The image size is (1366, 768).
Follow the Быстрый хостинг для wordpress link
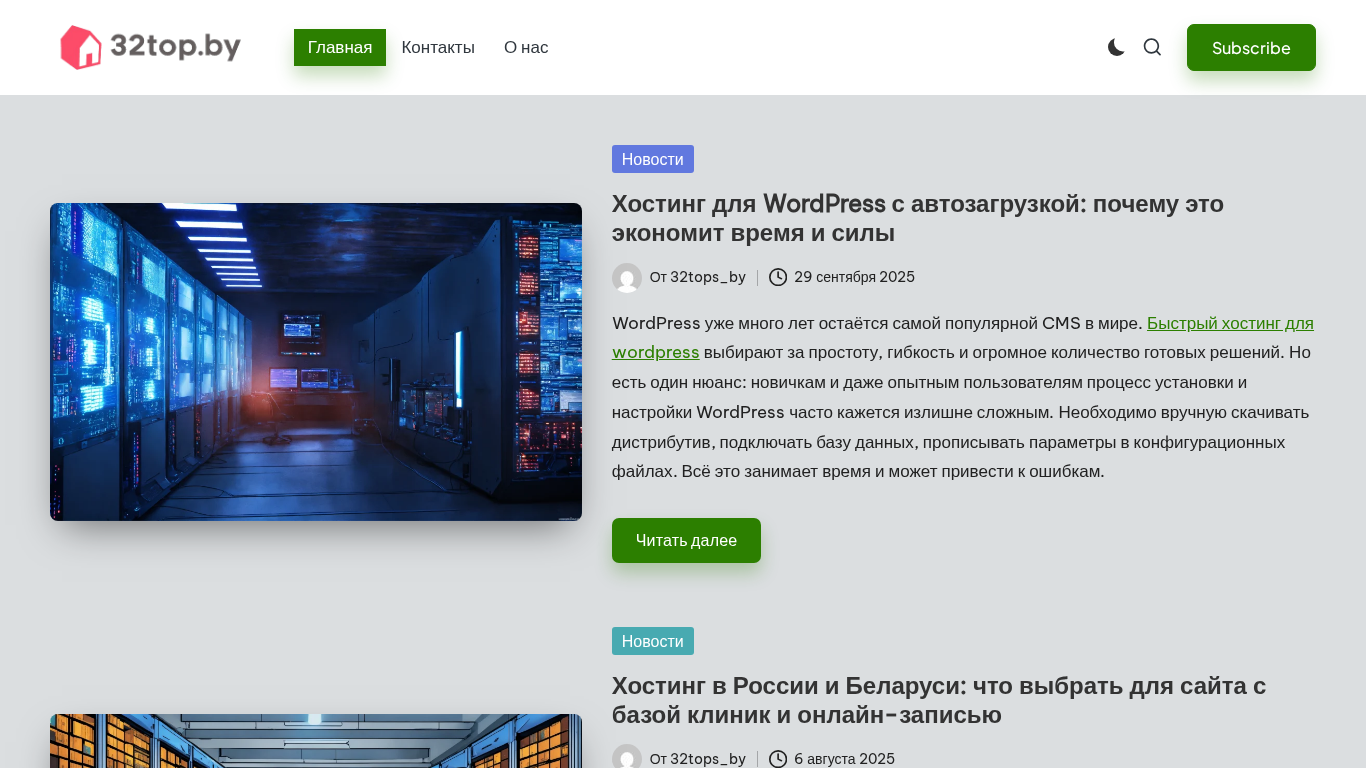coord(1229,323)
